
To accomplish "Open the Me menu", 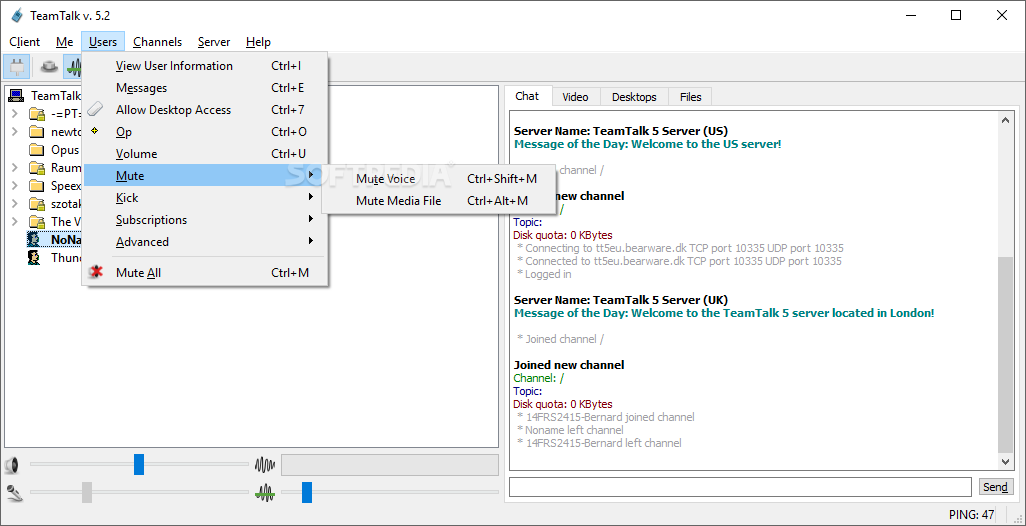I will click(65, 42).
